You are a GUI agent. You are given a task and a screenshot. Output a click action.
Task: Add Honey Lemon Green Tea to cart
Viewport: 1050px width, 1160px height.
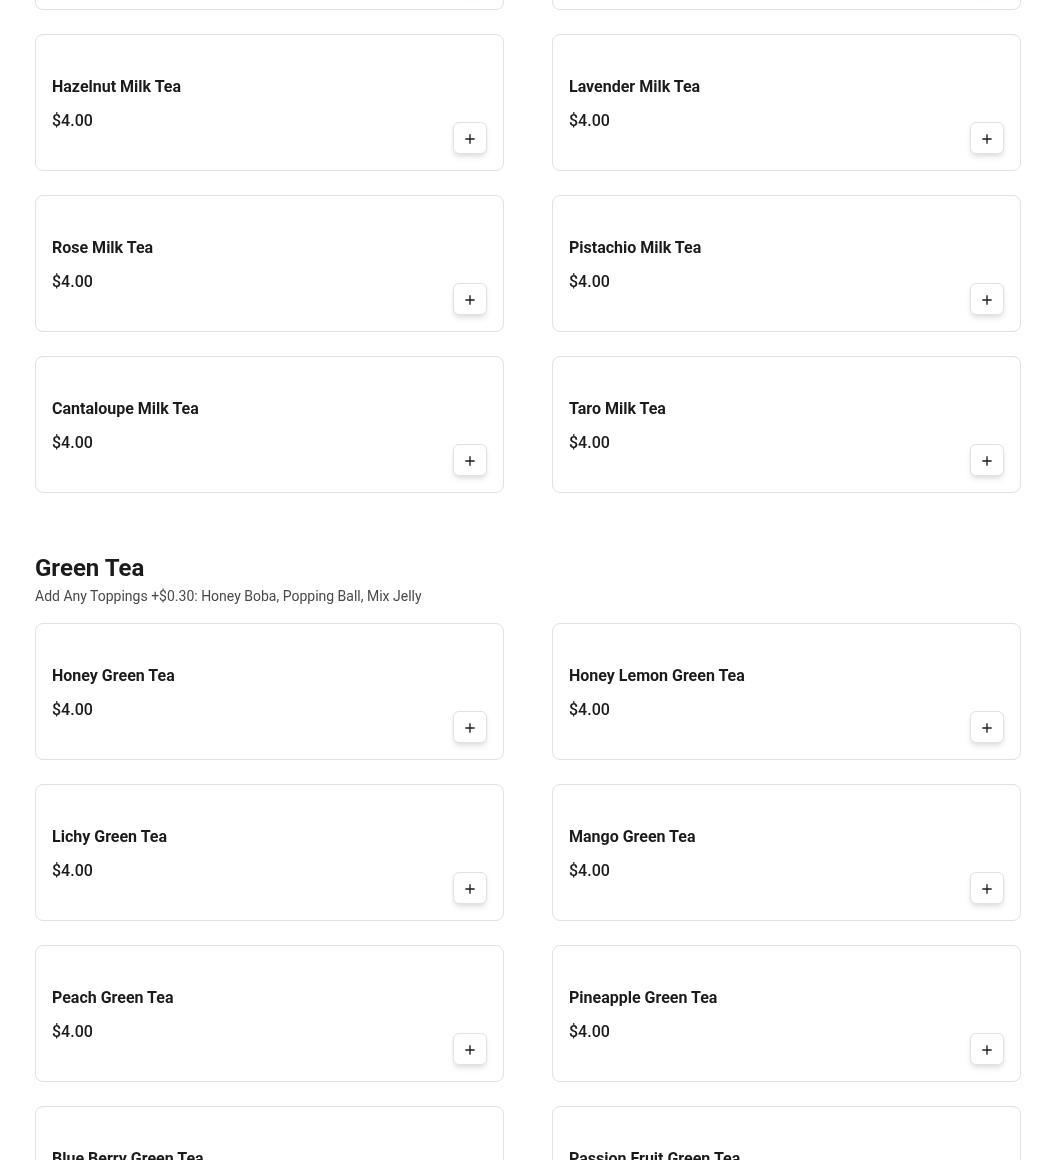click(986, 728)
